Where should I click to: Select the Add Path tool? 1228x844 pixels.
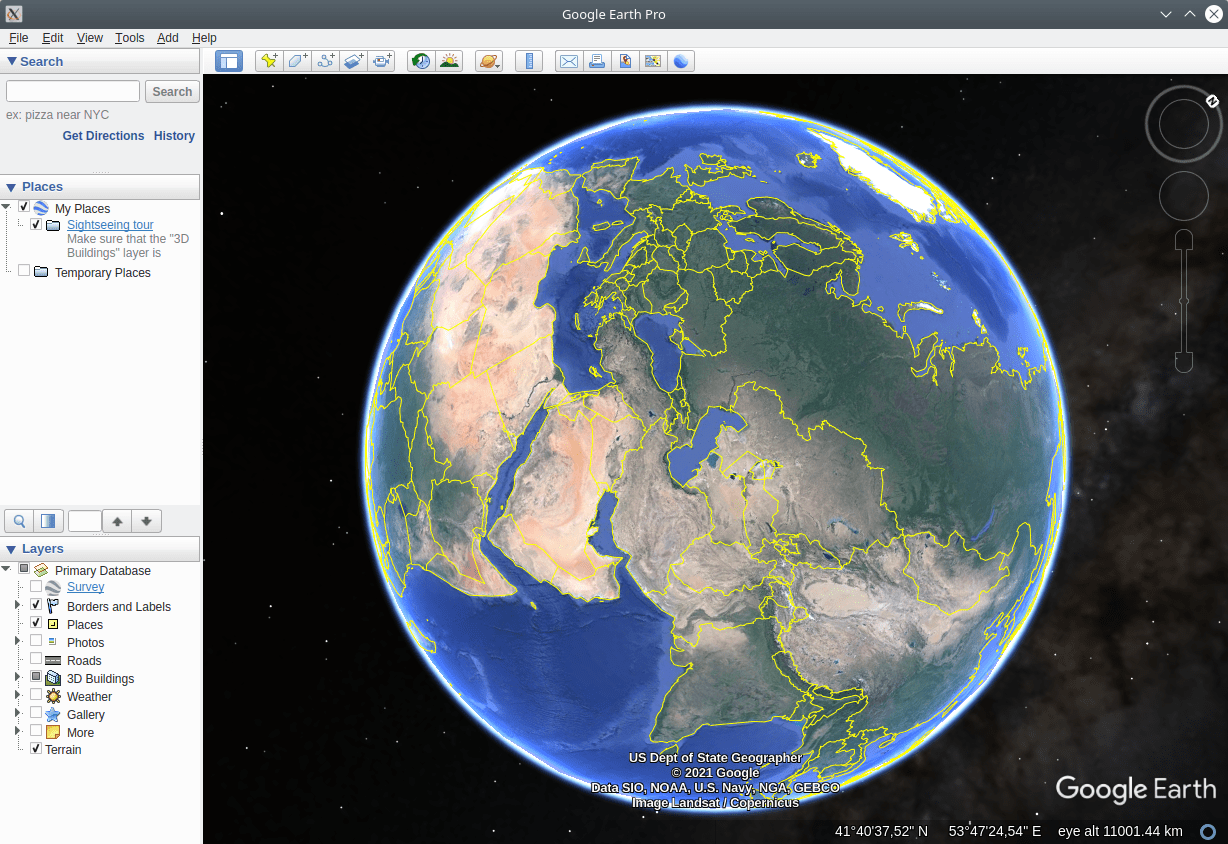(x=325, y=61)
